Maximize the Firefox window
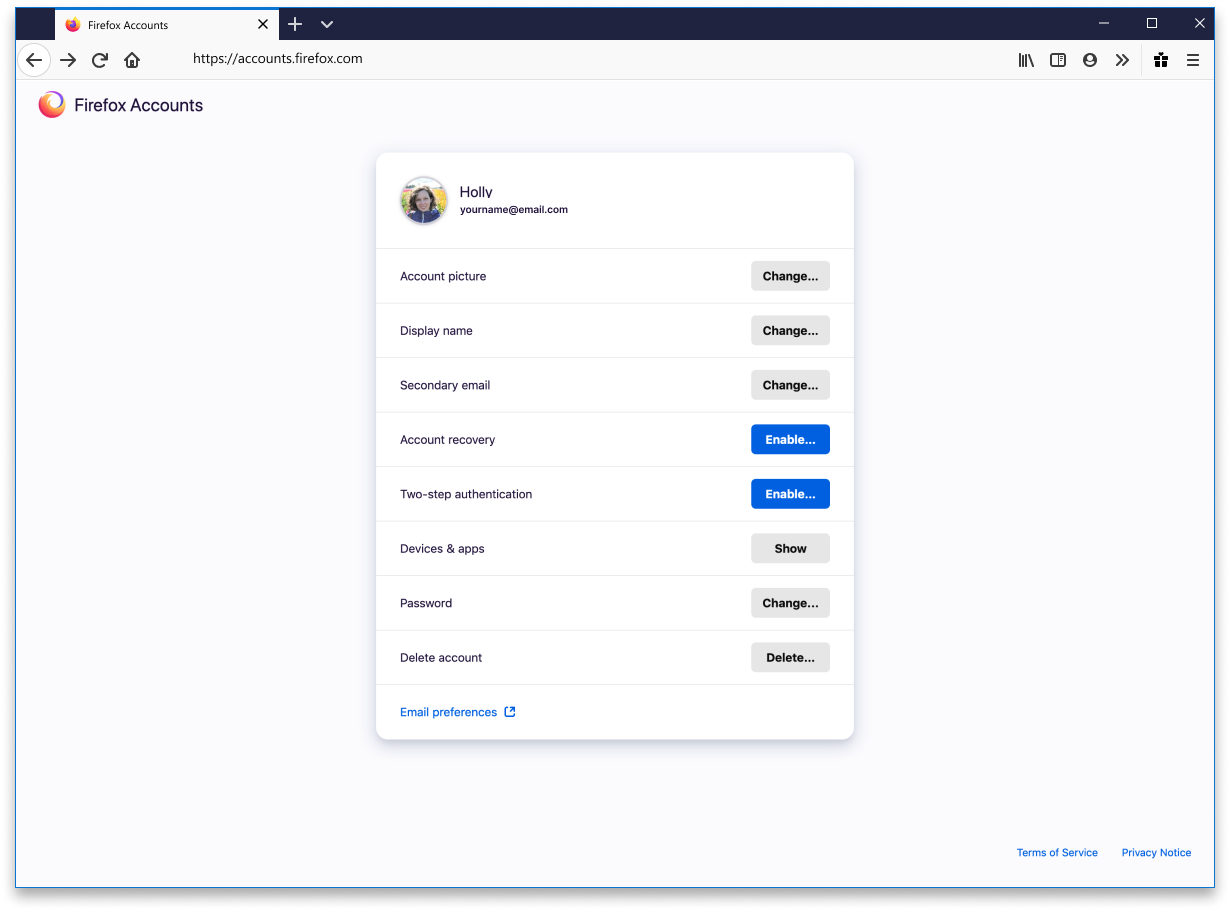 pos(1152,23)
